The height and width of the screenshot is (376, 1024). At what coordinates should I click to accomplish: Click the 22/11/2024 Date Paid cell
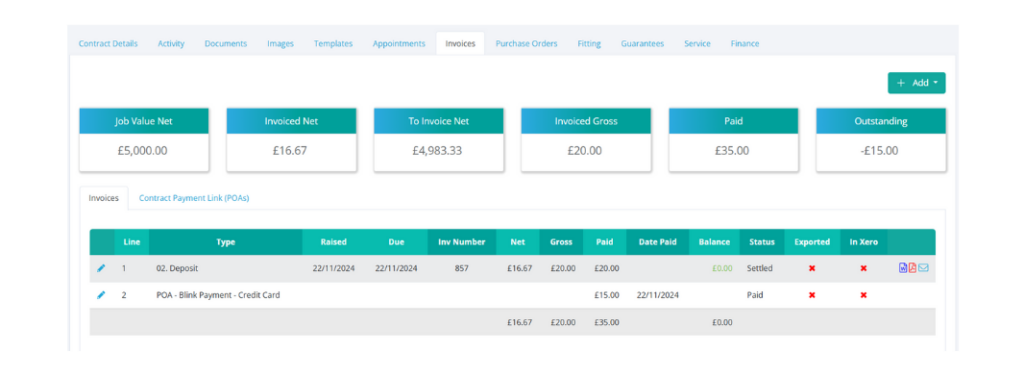[658, 295]
